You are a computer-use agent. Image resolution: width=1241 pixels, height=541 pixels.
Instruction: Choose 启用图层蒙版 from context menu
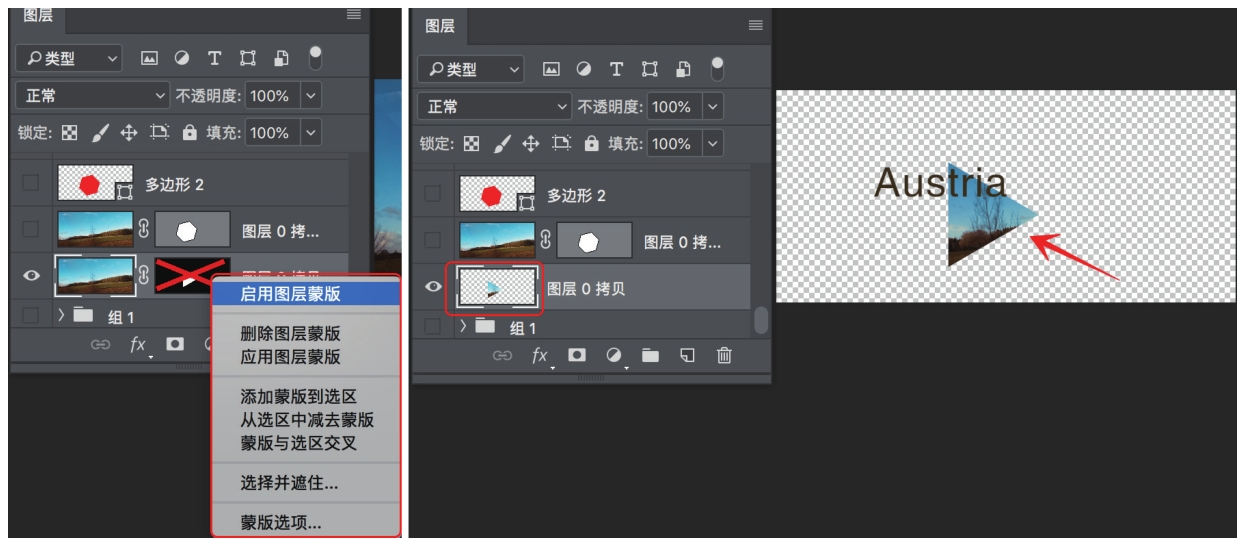coord(305,293)
